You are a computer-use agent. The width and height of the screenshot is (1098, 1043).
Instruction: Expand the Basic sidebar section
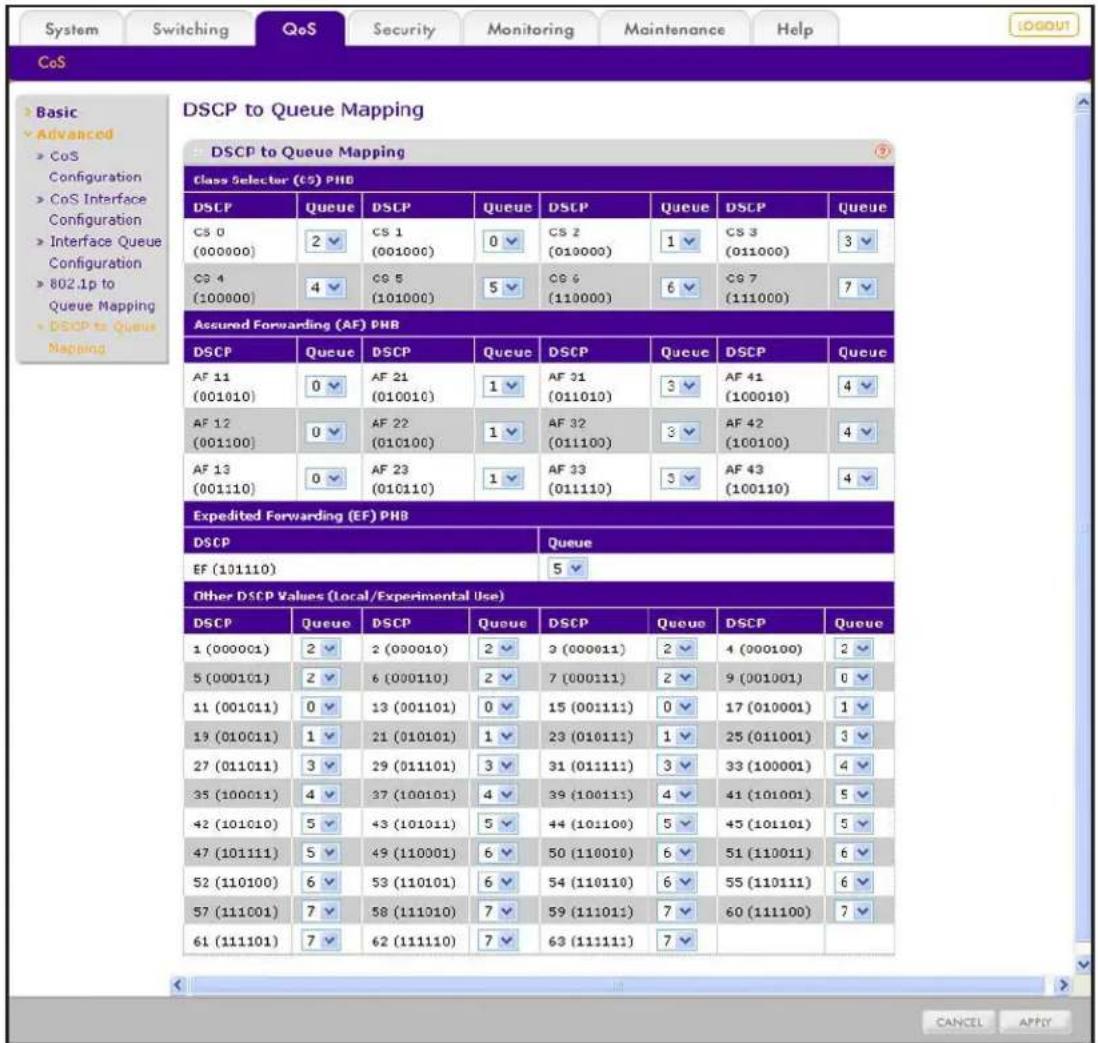(56, 112)
